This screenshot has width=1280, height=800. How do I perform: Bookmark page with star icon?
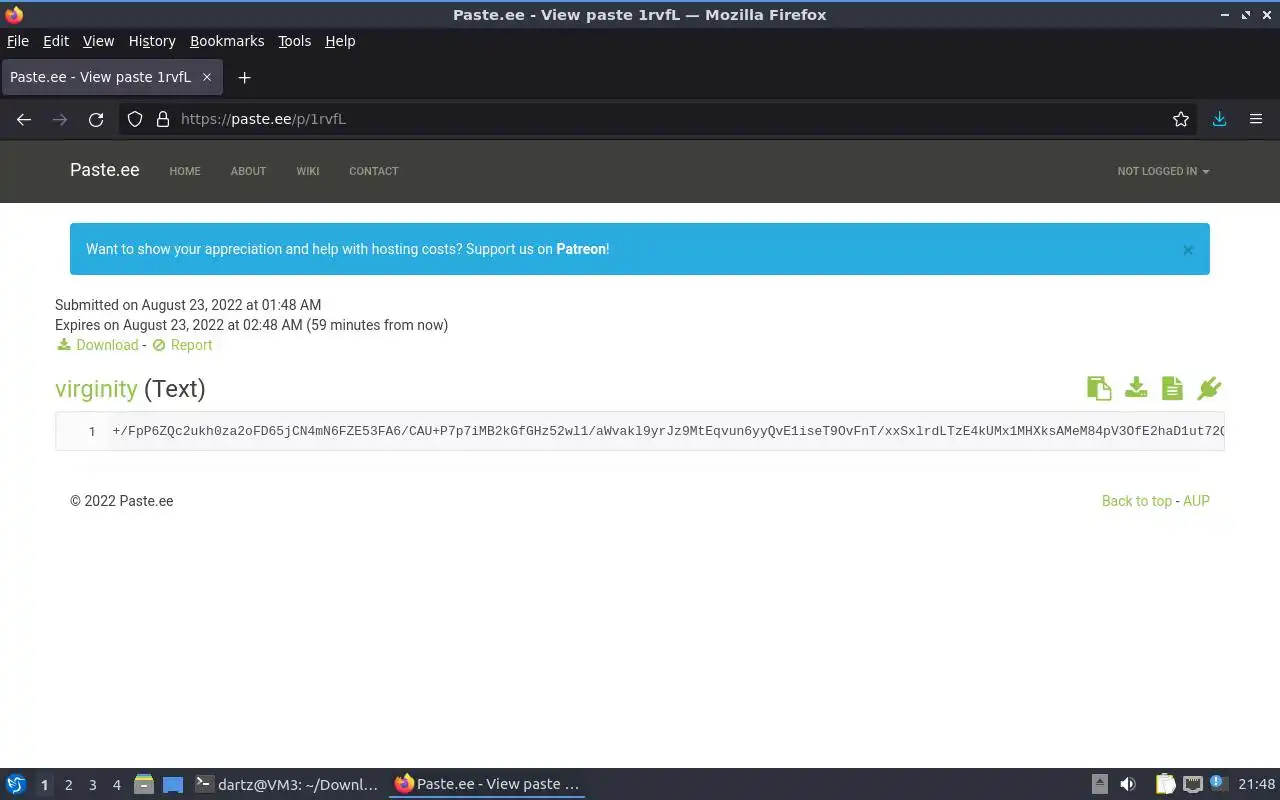1181,119
